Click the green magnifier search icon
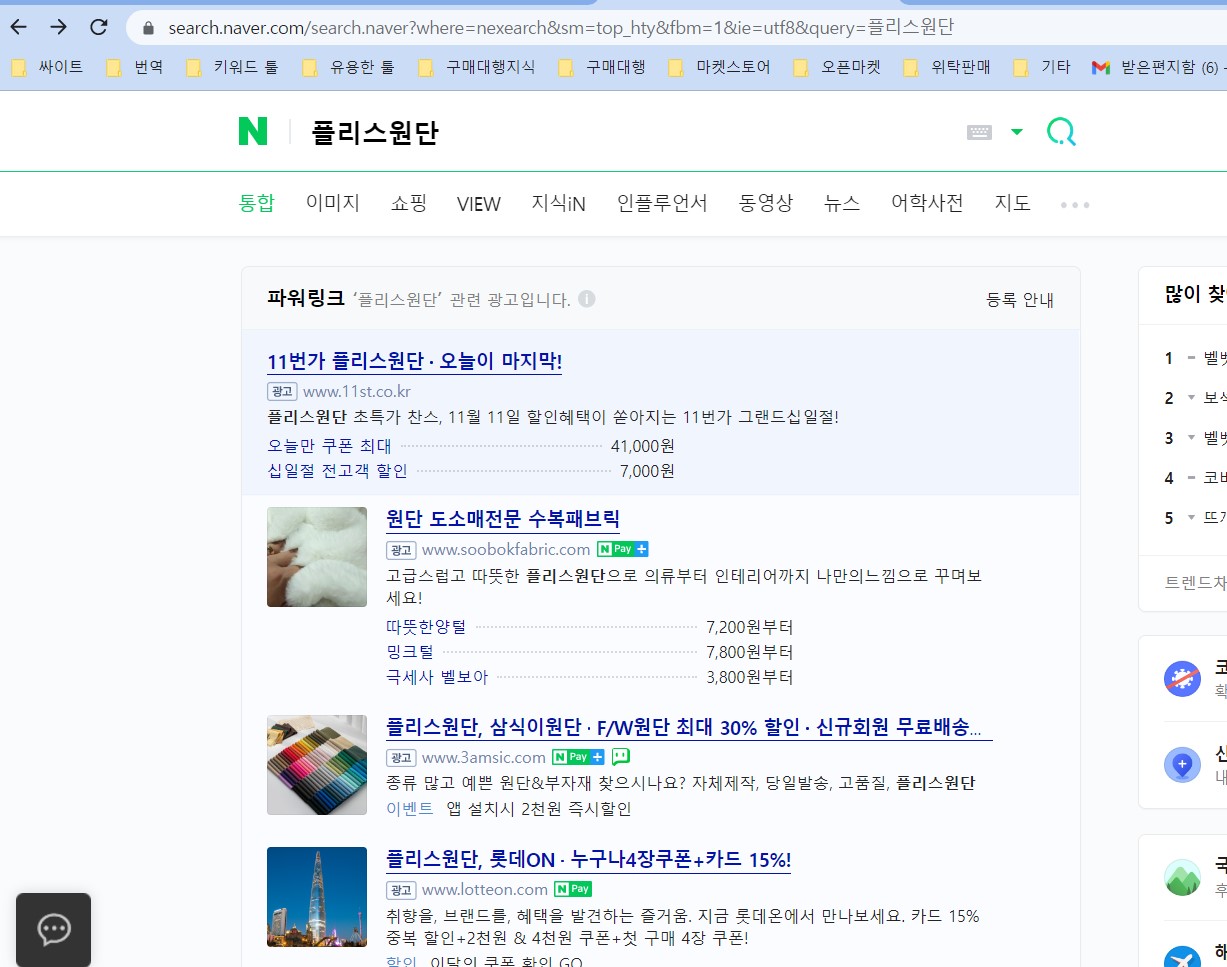The width and height of the screenshot is (1227, 967). click(x=1061, y=131)
